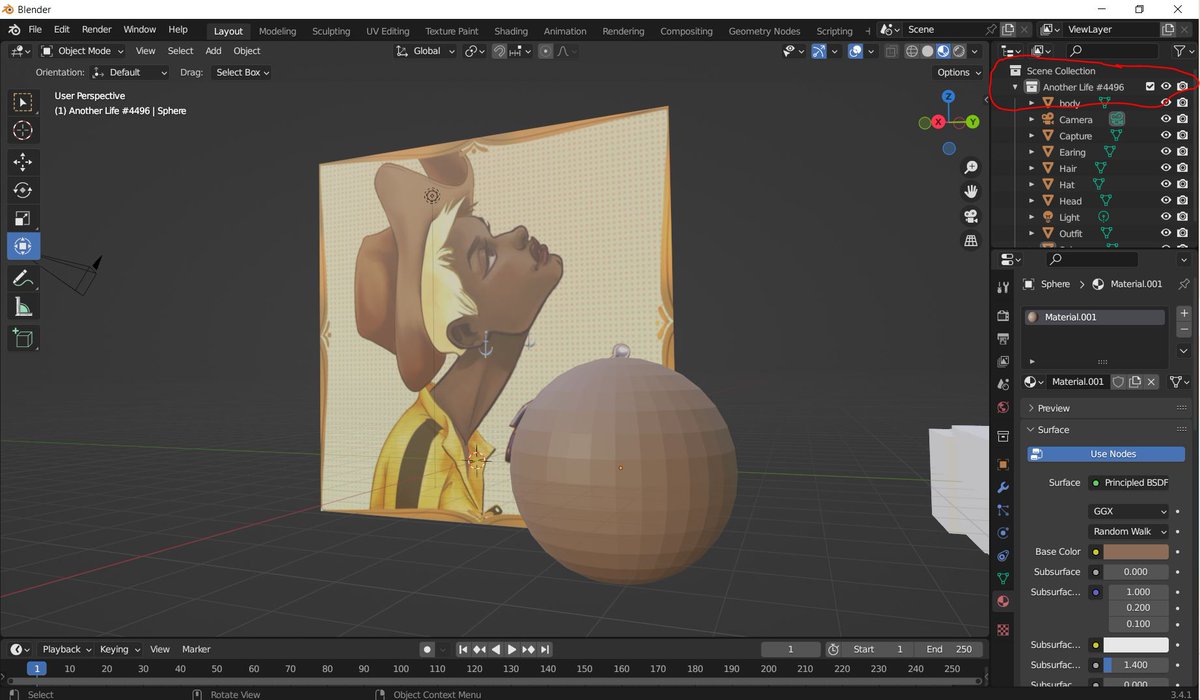The height and width of the screenshot is (700, 1200).
Task: Open the World properties tab
Action: tap(1003, 407)
